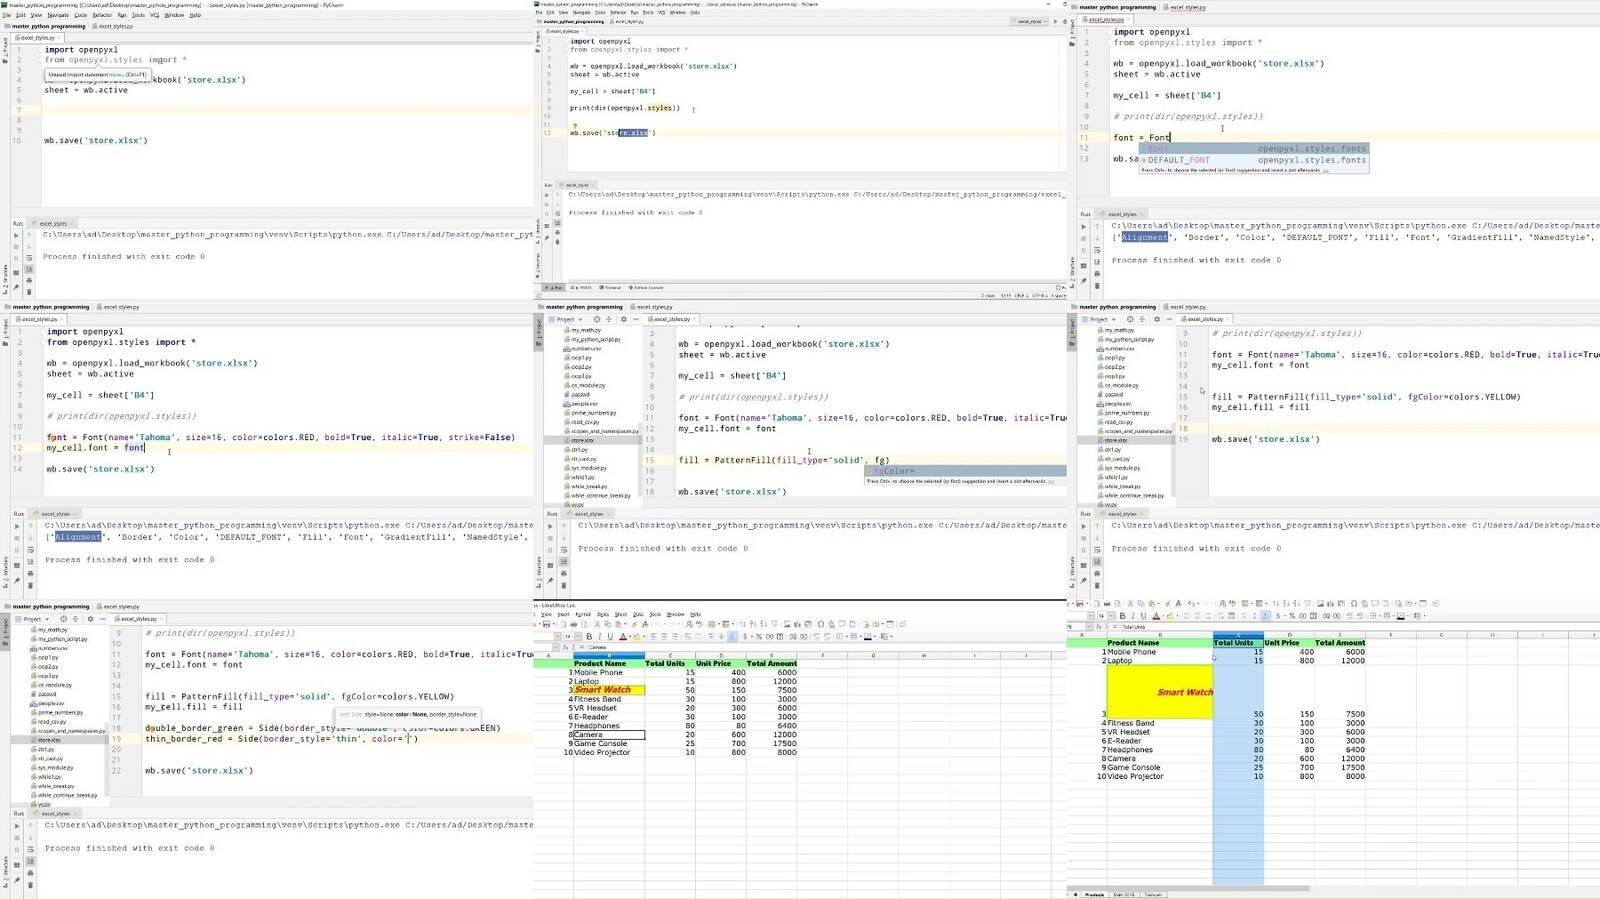Open Save dropdown arrow in LibreOffice window with Camera selected
The height and width of the screenshot is (899, 1600).
pos(554,624)
